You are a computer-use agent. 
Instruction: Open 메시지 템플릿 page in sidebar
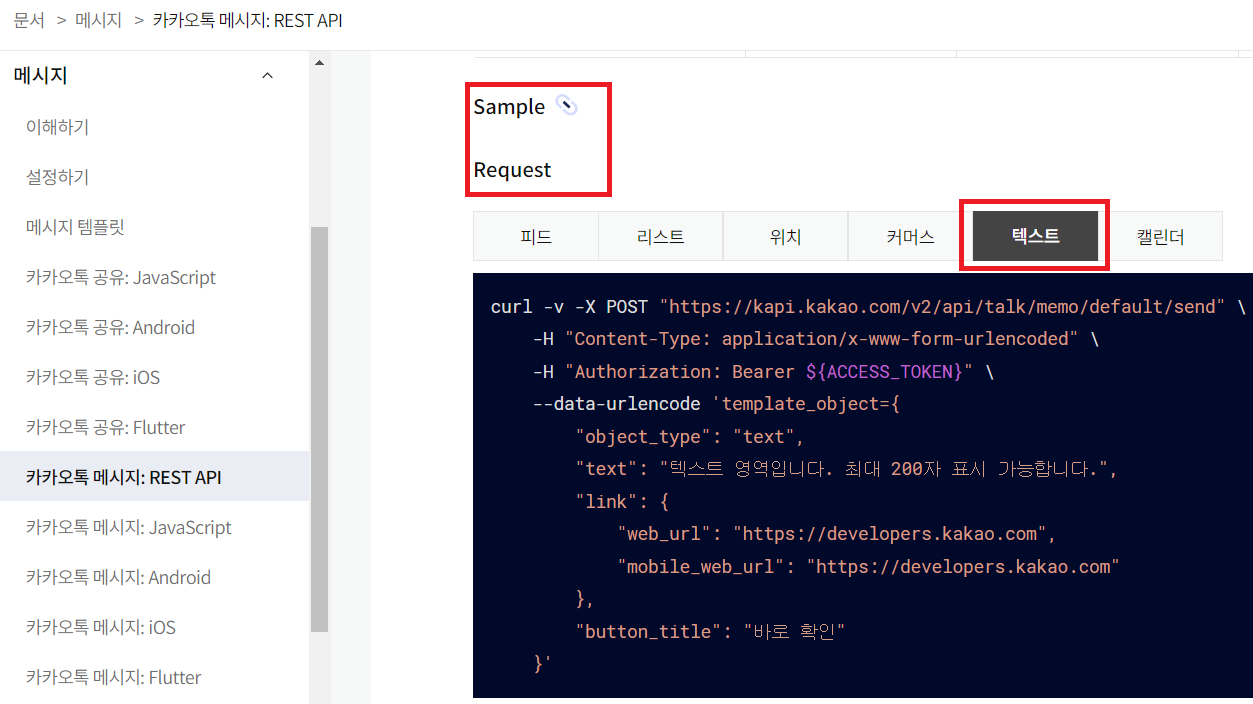tap(75, 227)
